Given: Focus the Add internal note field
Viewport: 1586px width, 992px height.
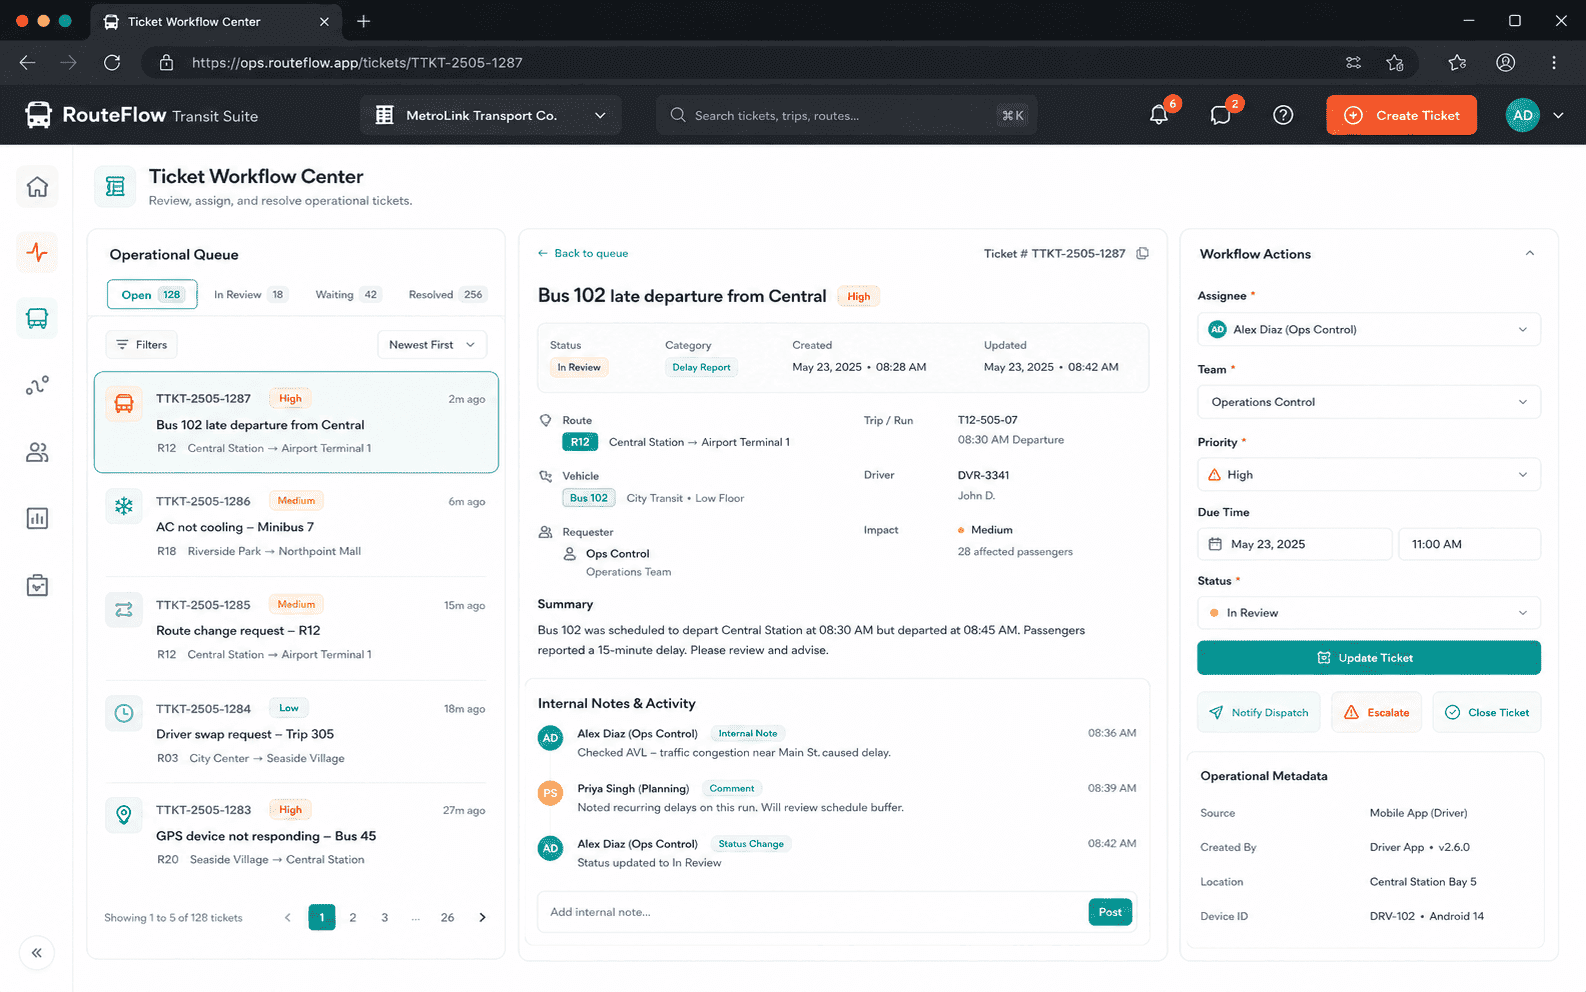Looking at the screenshot, I should (x=812, y=912).
